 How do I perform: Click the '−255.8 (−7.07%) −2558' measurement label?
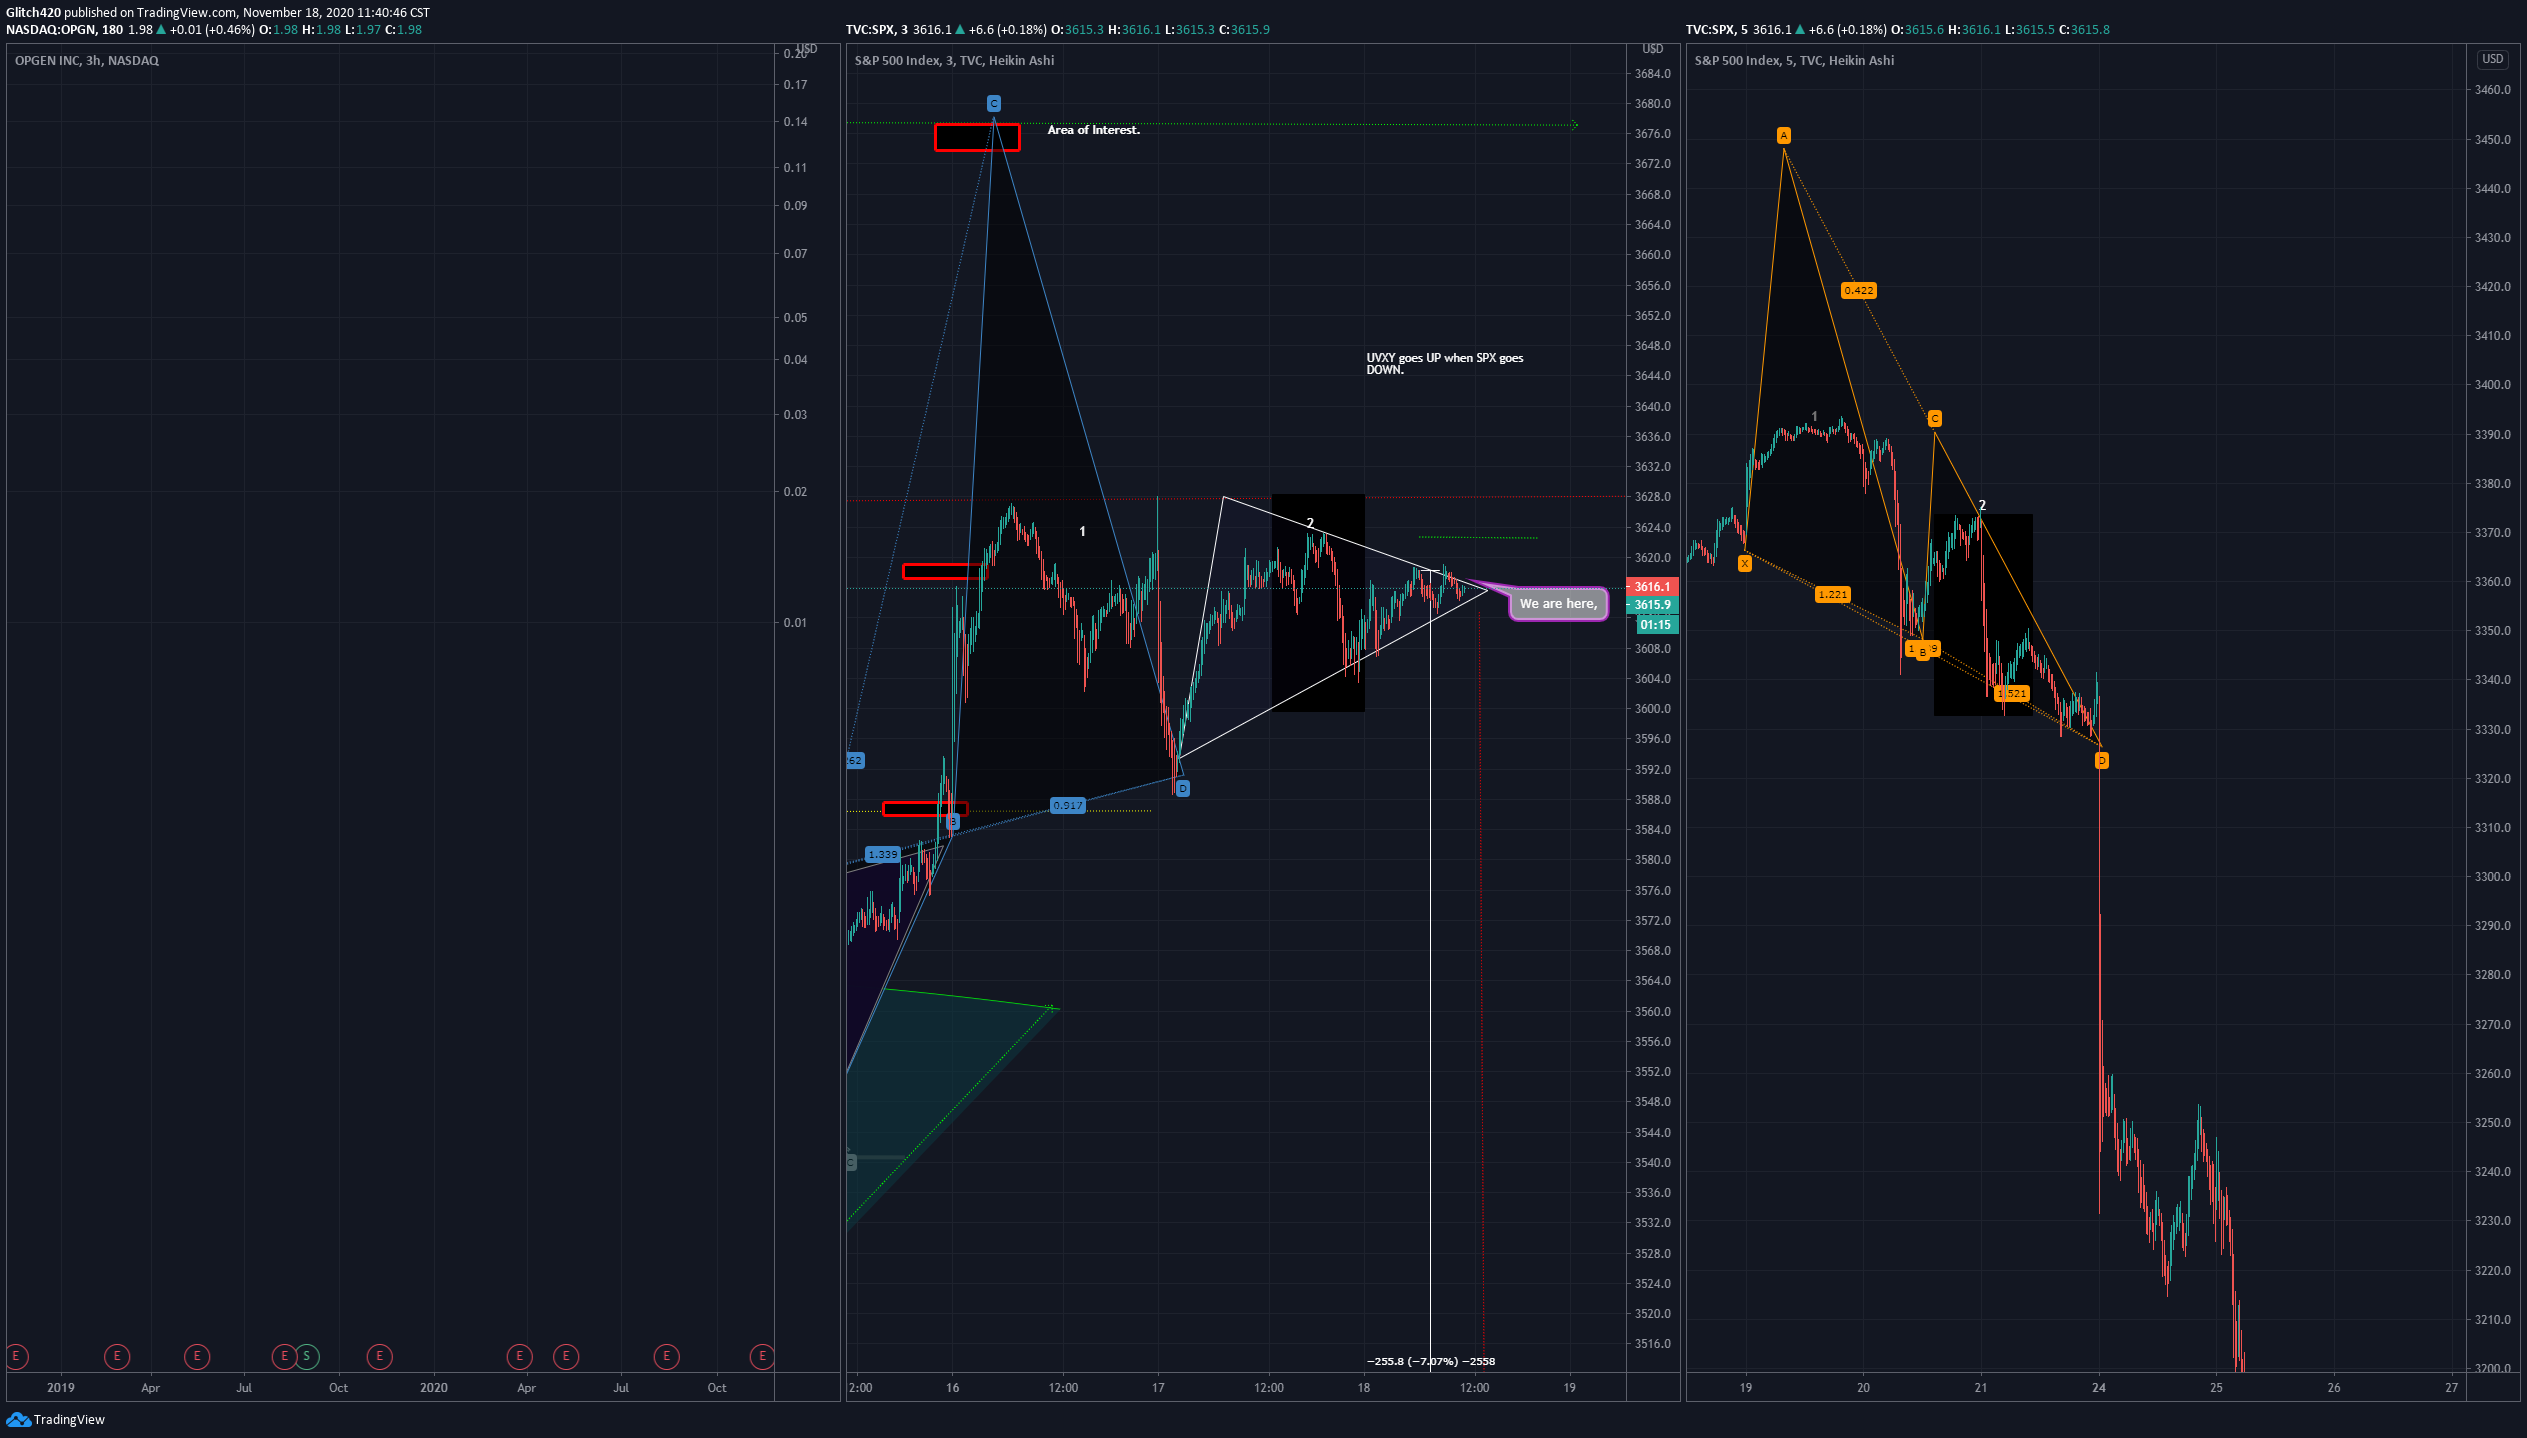click(x=1431, y=1361)
